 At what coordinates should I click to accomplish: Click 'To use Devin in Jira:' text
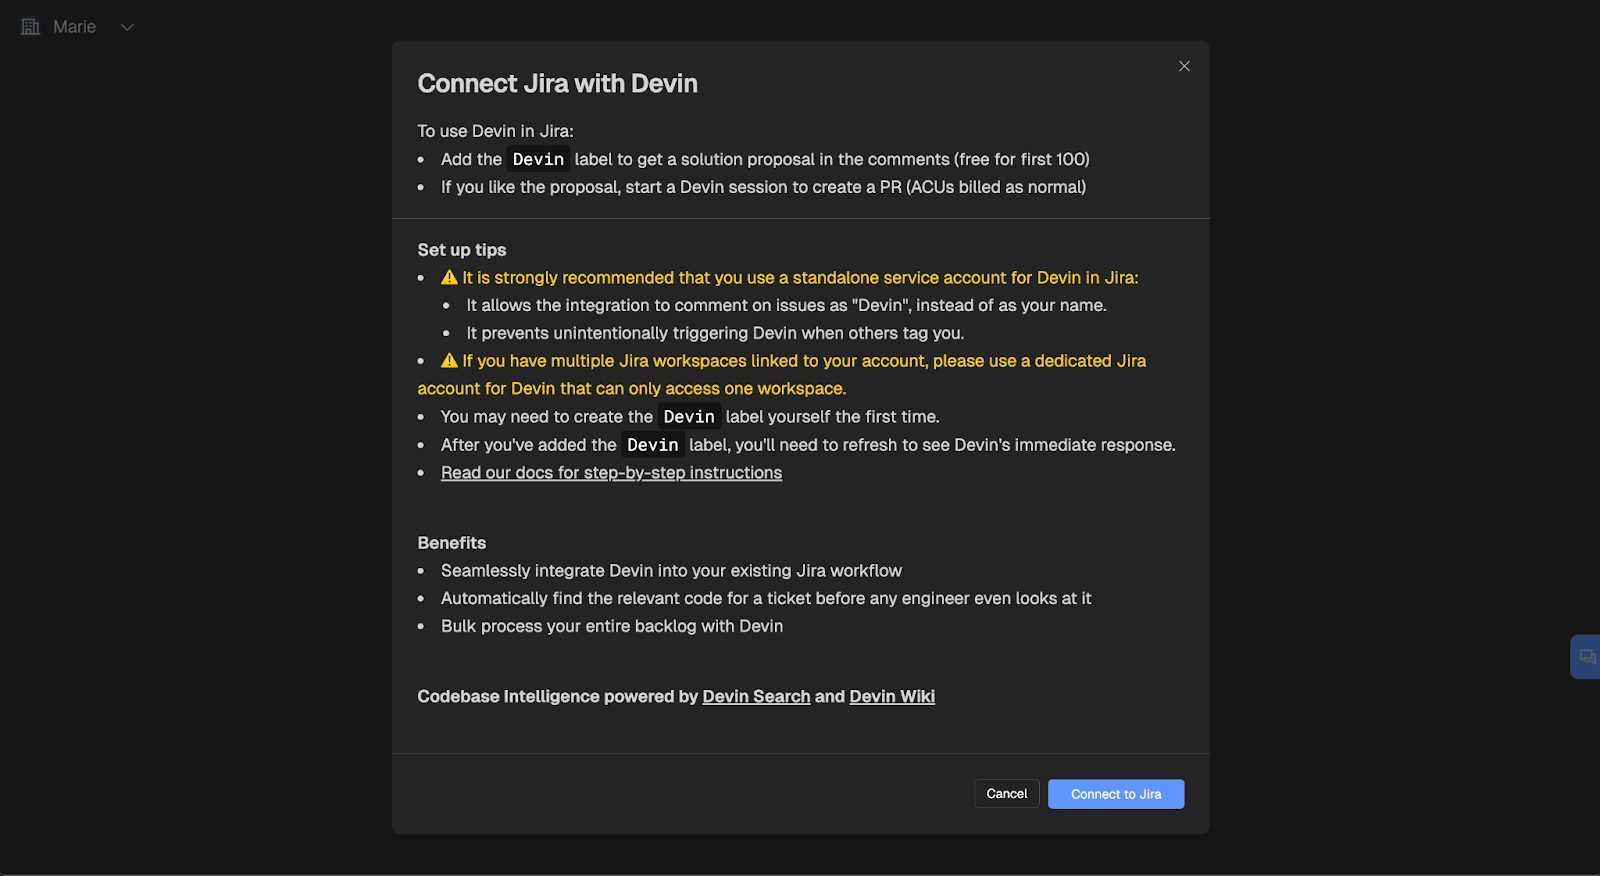coord(495,131)
